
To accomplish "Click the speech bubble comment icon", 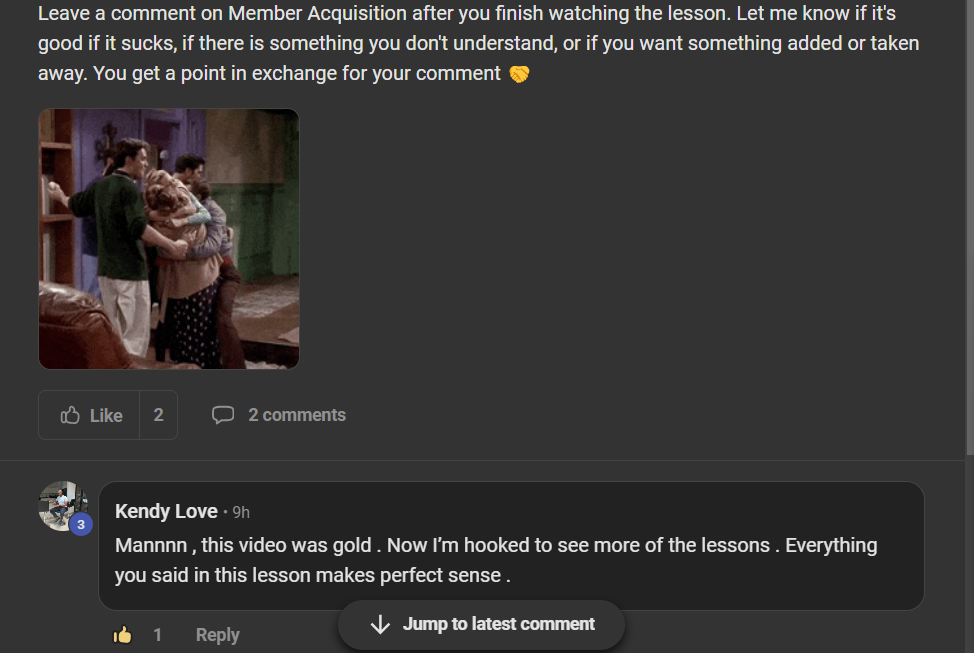I will [223, 415].
